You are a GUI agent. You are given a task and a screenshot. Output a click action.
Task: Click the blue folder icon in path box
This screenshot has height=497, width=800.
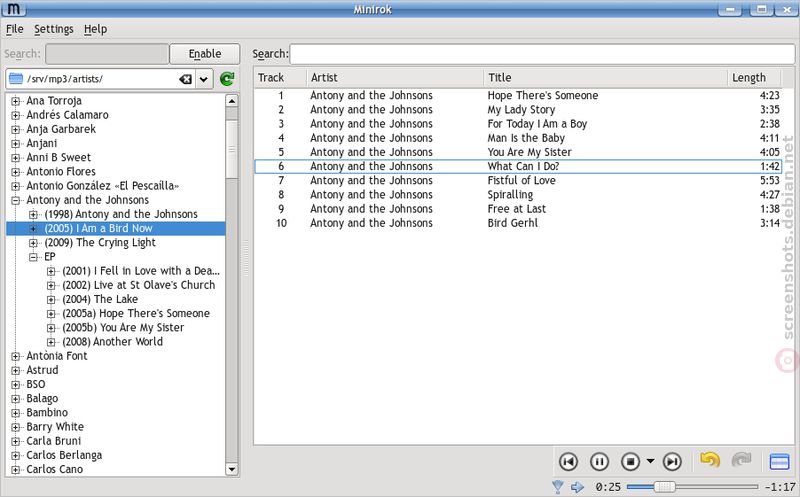pyautogui.click(x=16, y=79)
